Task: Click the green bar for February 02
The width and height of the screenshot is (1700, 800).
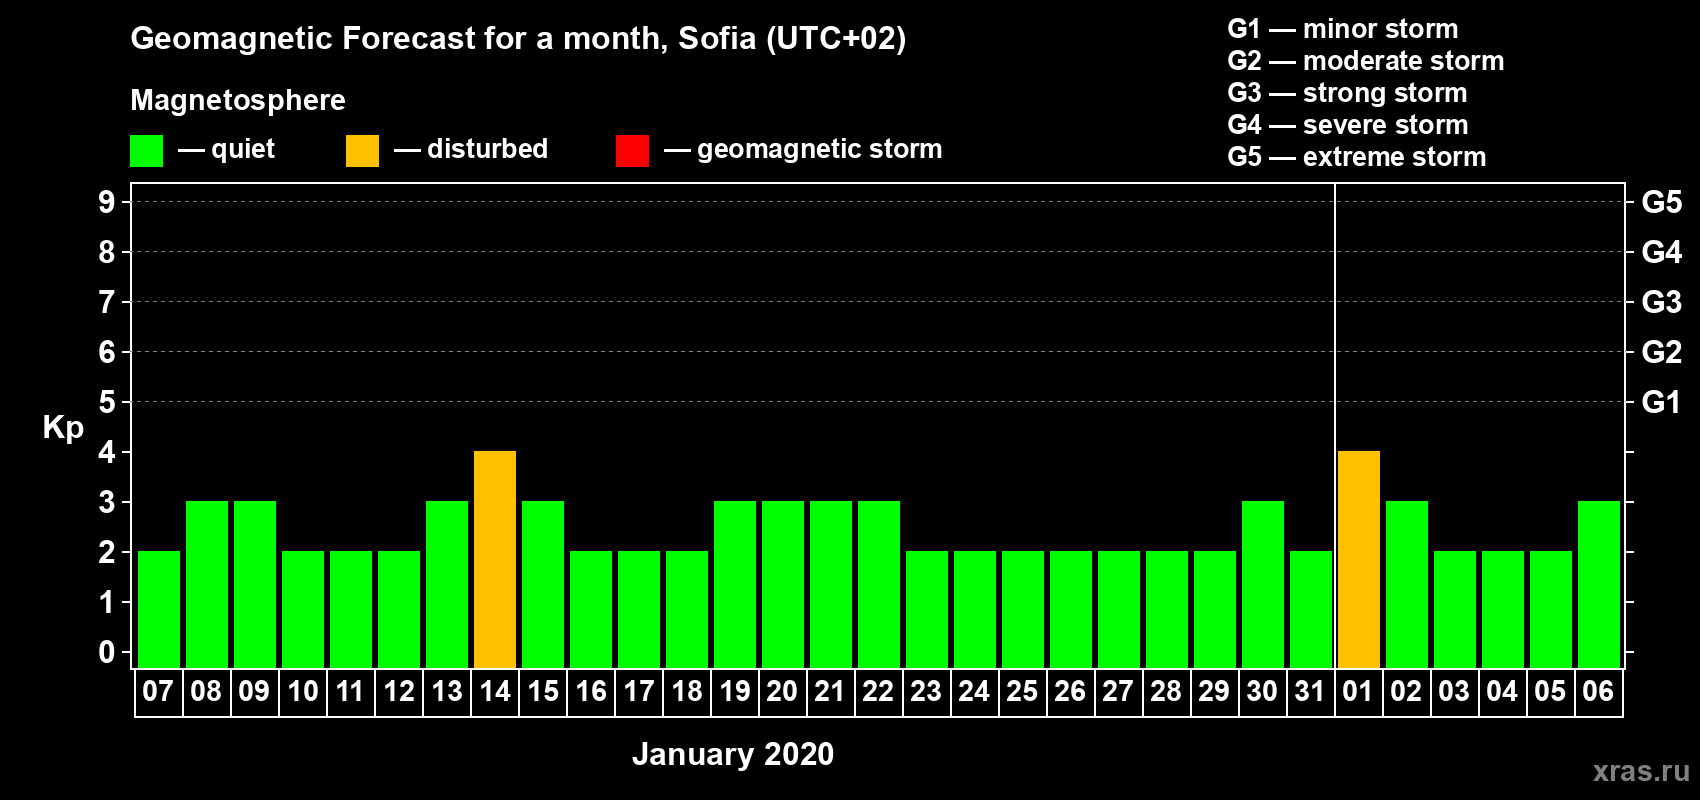Action: (x=1407, y=584)
